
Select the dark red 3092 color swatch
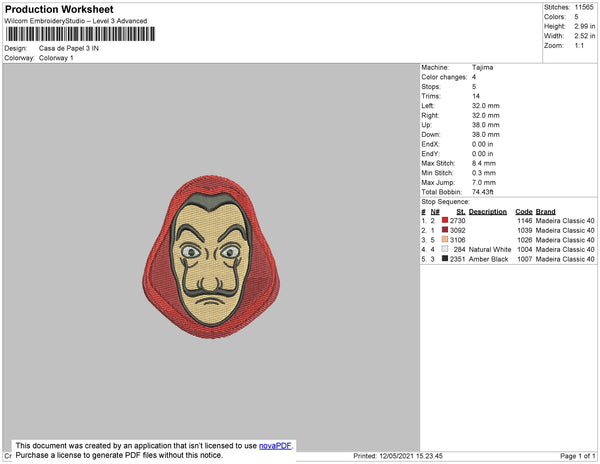click(x=445, y=230)
